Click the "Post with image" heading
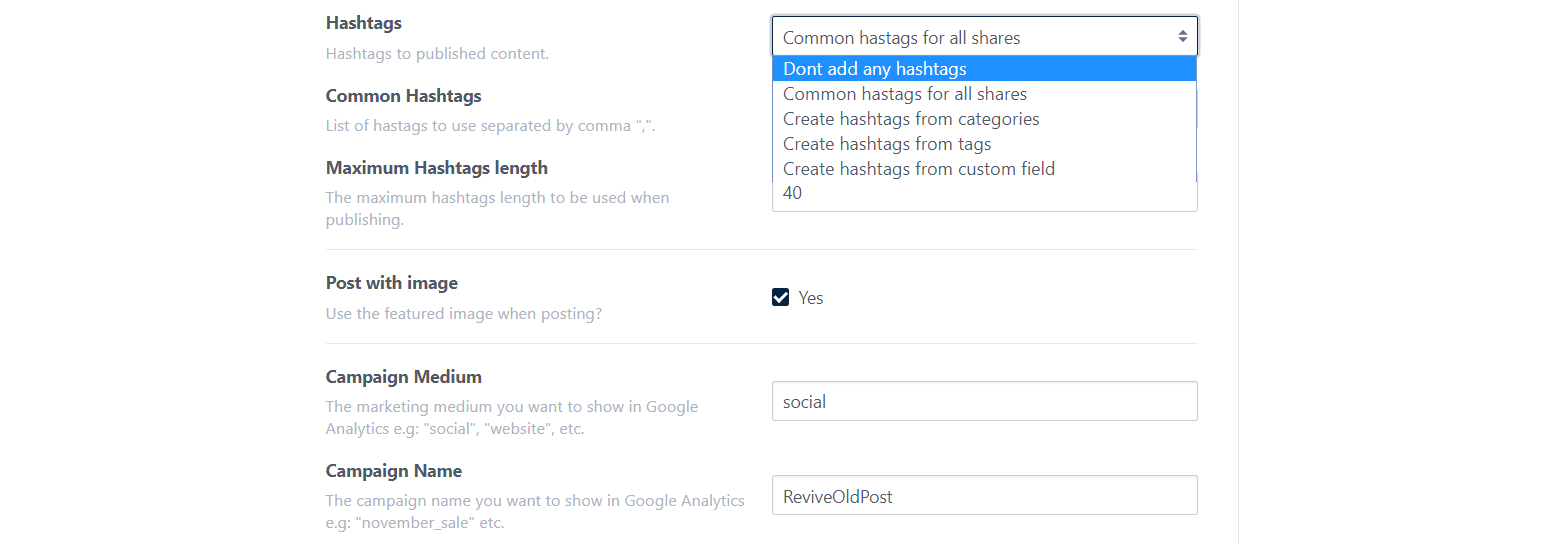The height and width of the screenshot is (544, 1548). 392,283
